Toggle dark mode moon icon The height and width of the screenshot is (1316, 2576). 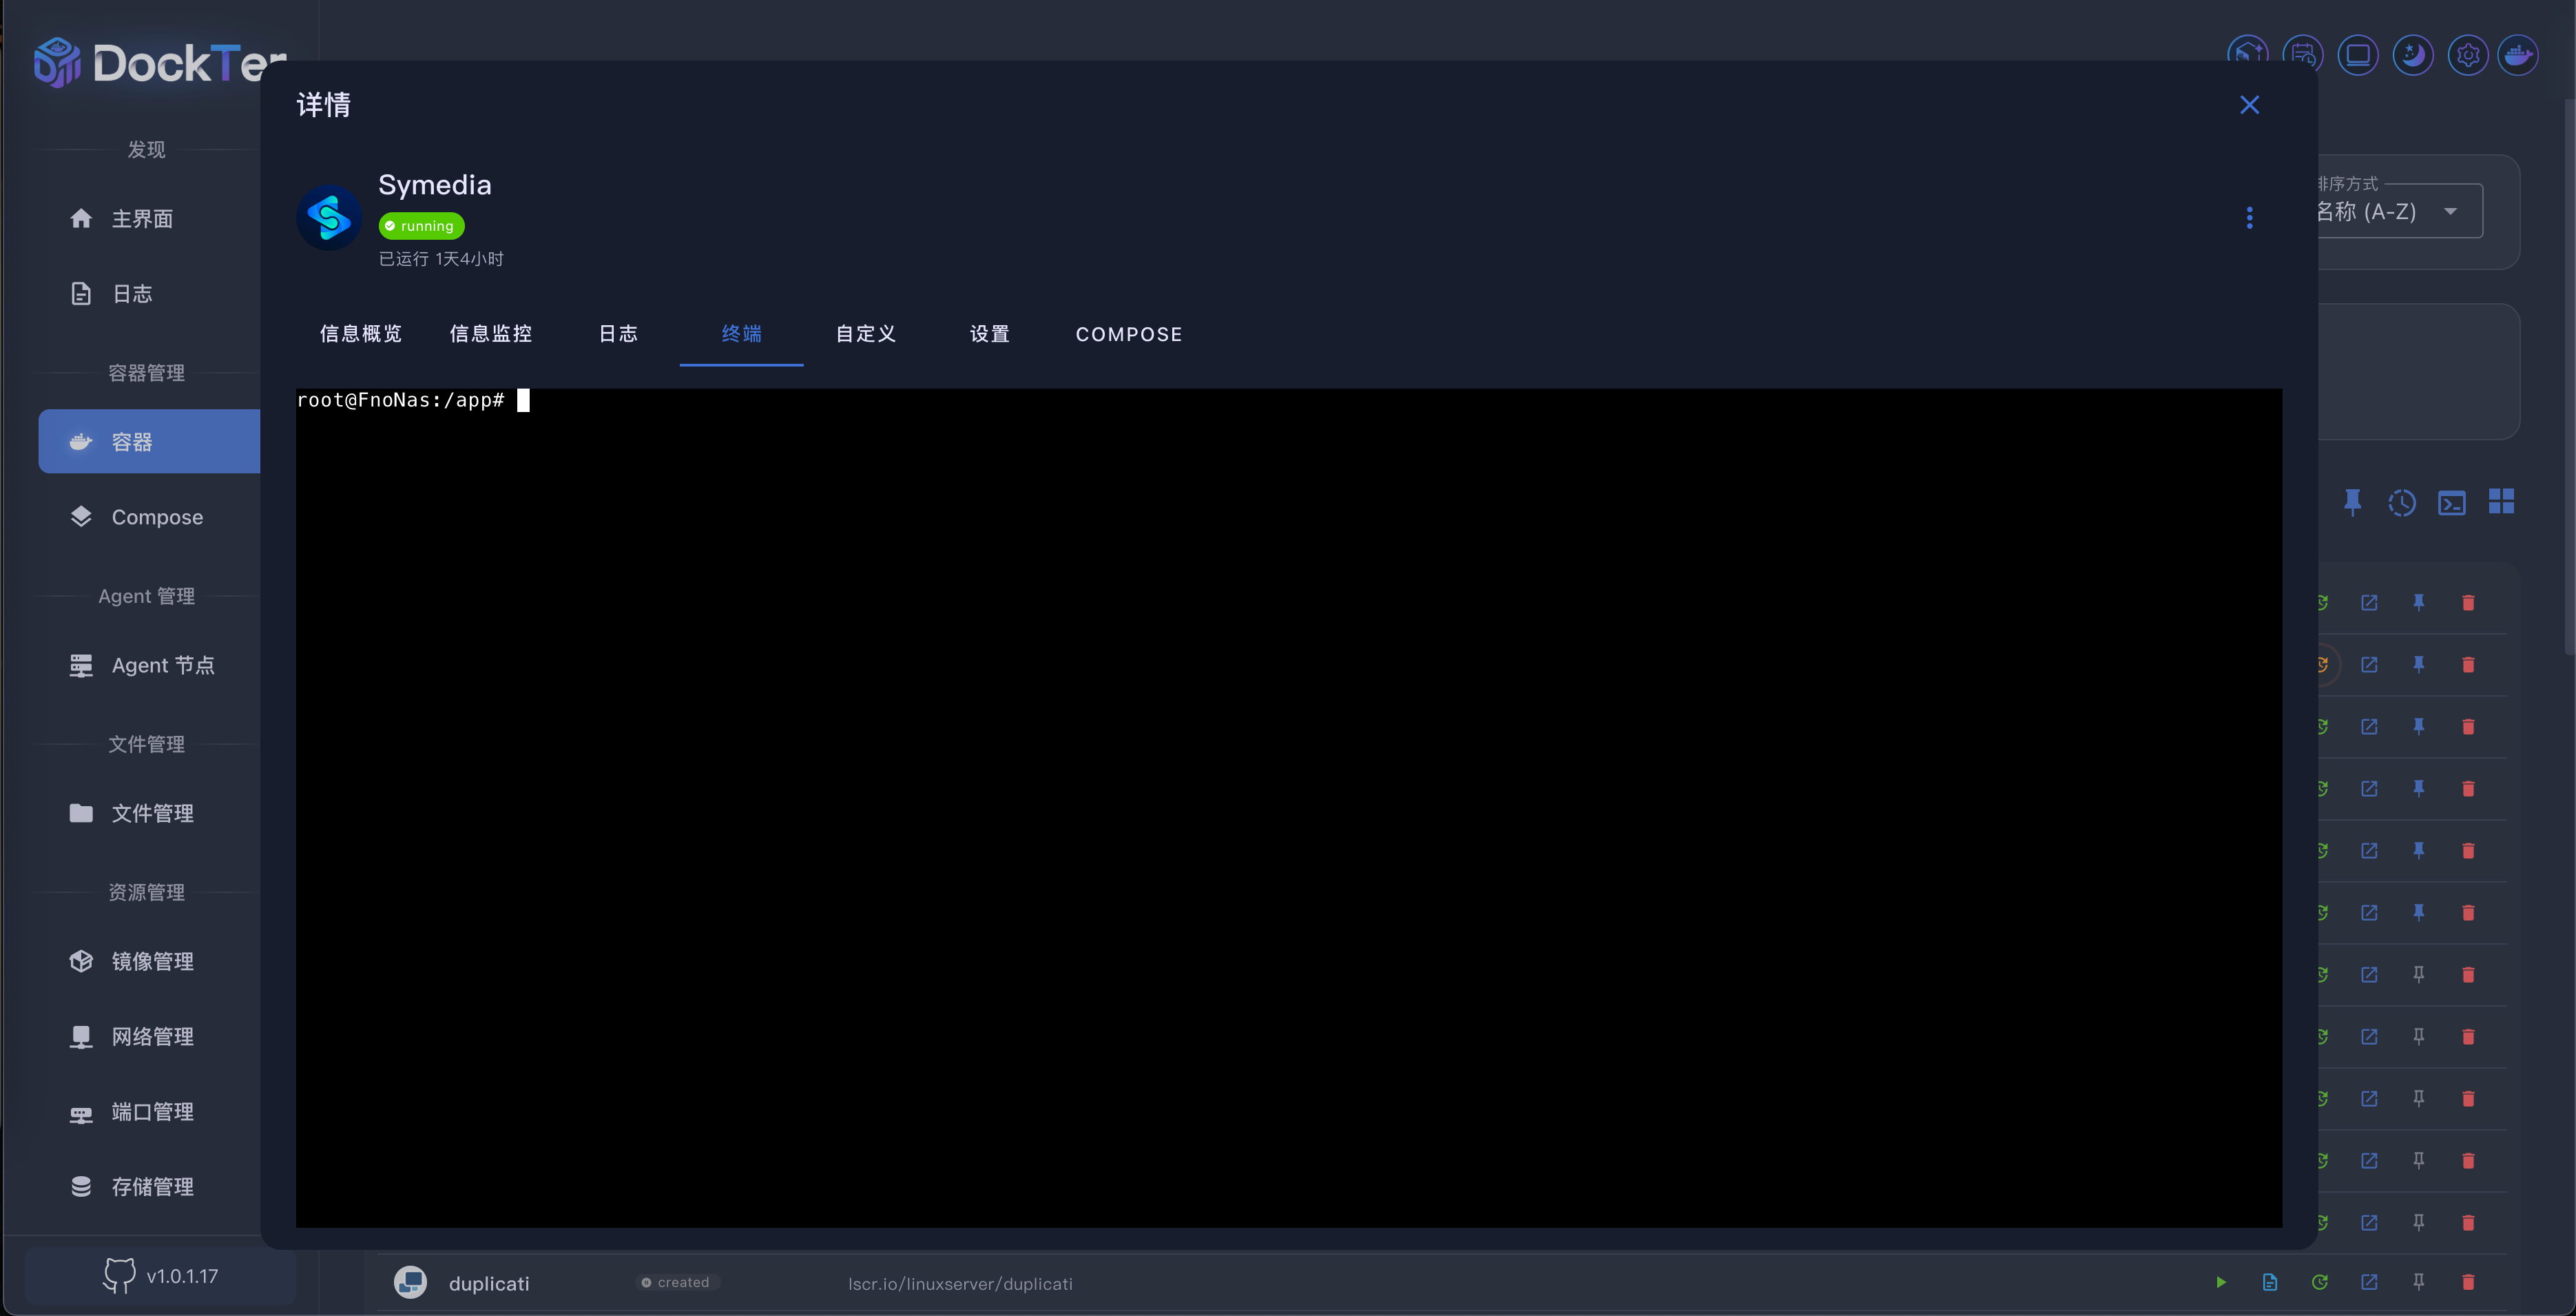(x=2412, y=55)
